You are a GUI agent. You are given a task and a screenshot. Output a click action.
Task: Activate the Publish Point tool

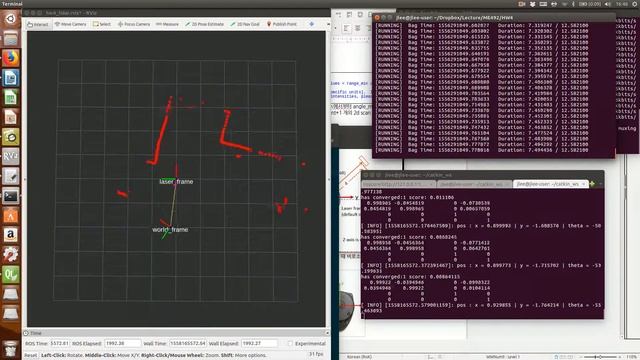(282, 24)
